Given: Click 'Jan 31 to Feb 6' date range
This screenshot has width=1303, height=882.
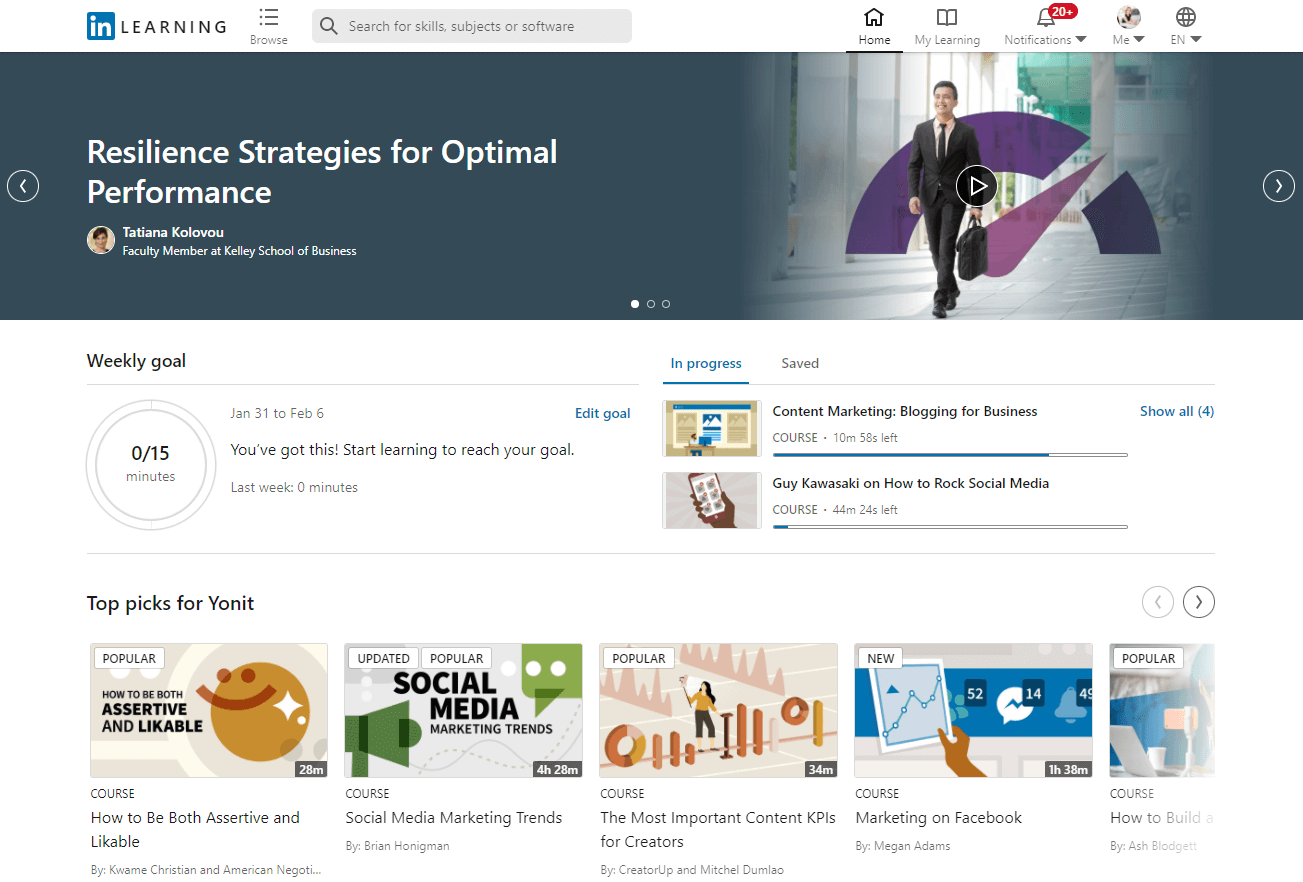Looking at the screenshot, I should pyautogui.click(x=277, y=413).
